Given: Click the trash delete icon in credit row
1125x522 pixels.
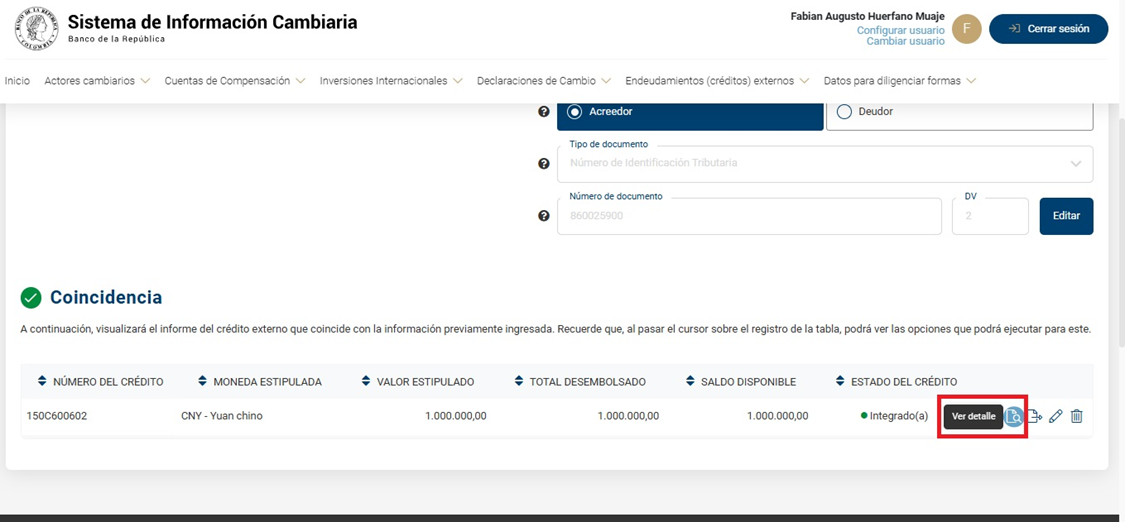Looking at the screenshot, I should coord(1077,416).
